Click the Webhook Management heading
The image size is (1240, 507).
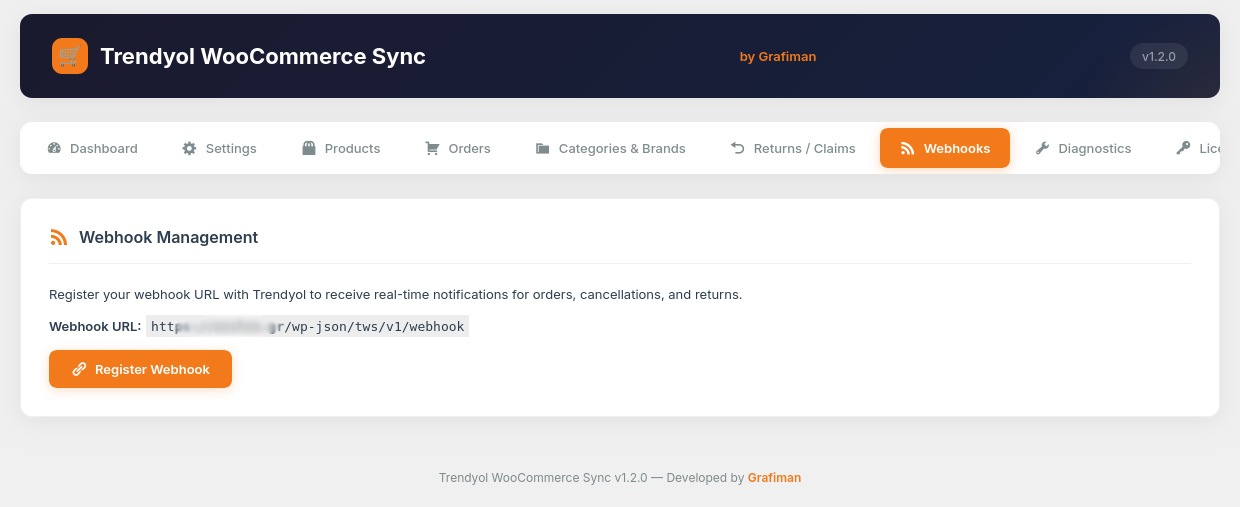point(168,237)
